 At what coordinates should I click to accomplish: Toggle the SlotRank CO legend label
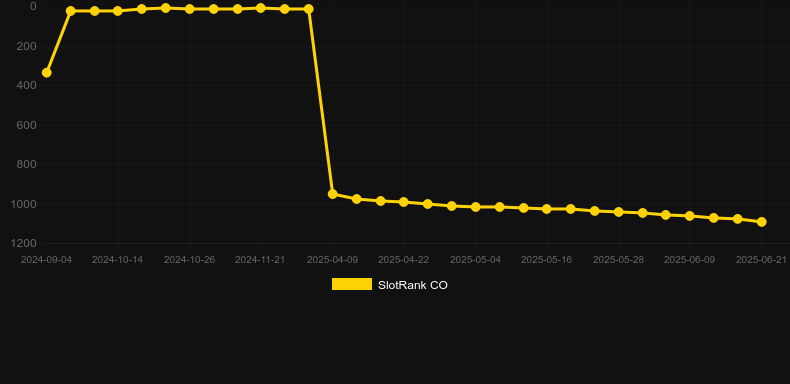tap(413, 285)
